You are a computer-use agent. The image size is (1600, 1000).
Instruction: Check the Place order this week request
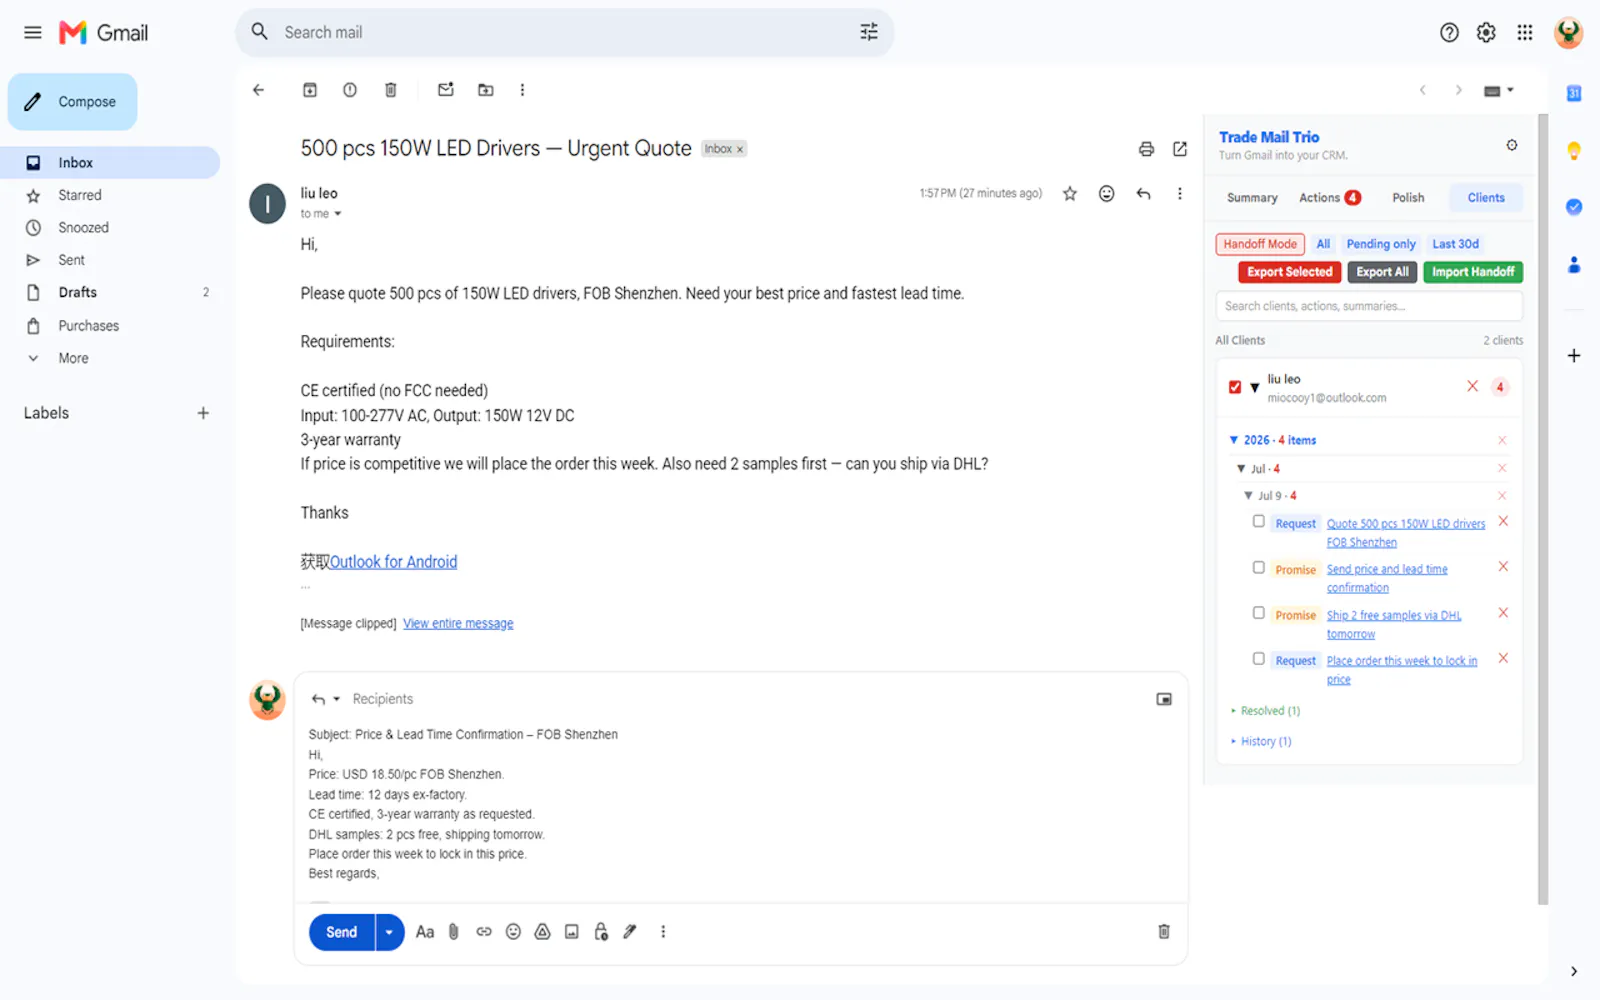(x=1259, y=658)
